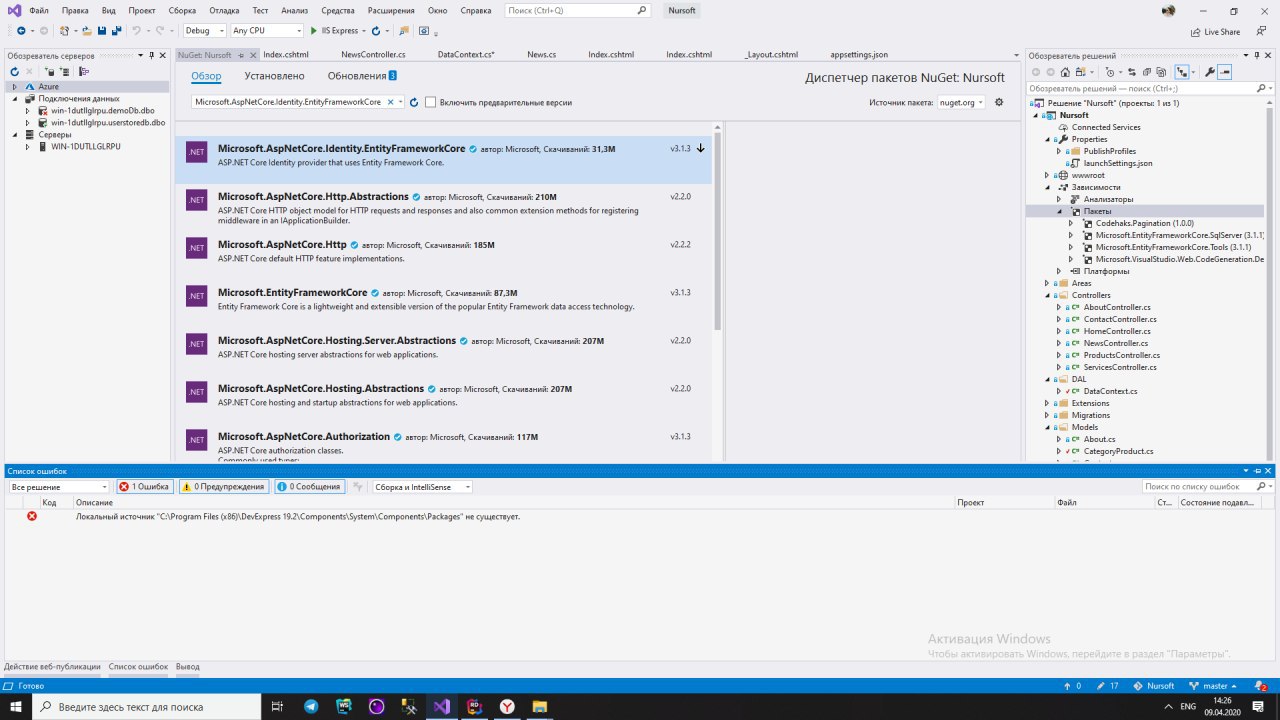Refresh the NuGet package search results
This screenshot has width=1280, height=720.
tap(414, 102)
